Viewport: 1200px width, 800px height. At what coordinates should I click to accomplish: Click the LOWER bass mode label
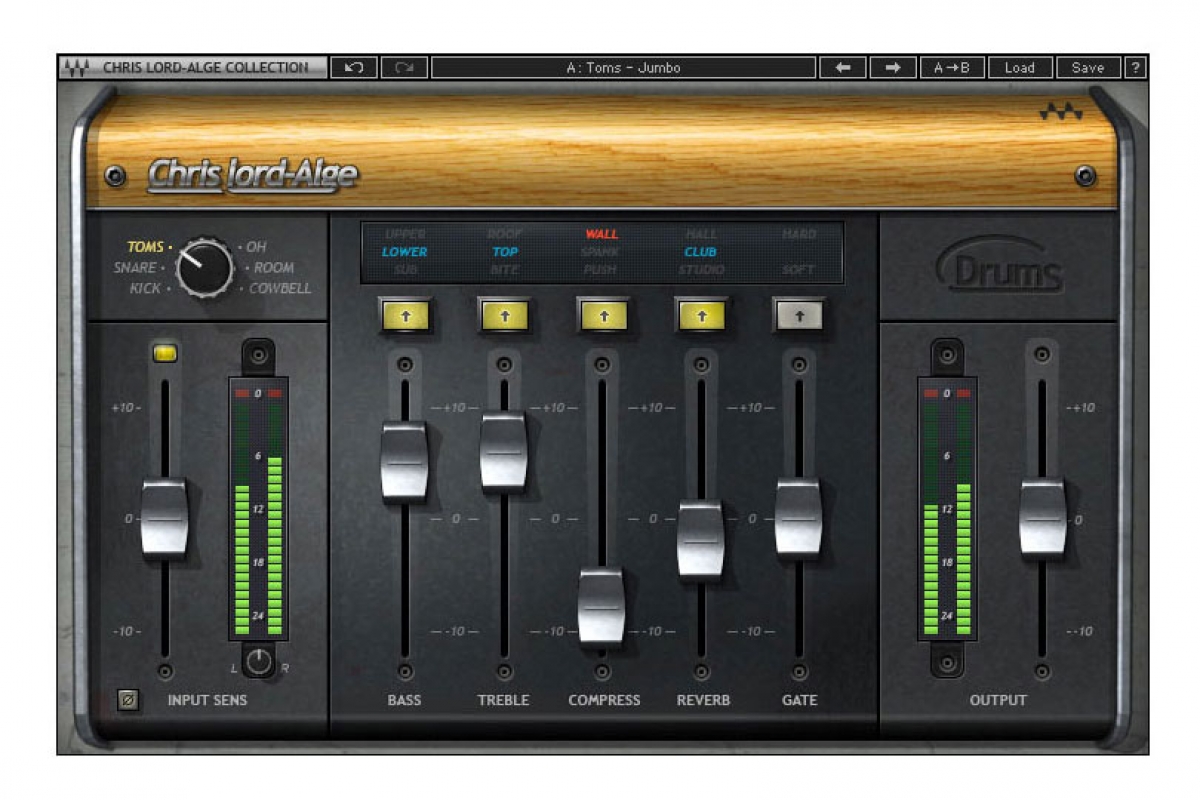click(x=404, y=252)
